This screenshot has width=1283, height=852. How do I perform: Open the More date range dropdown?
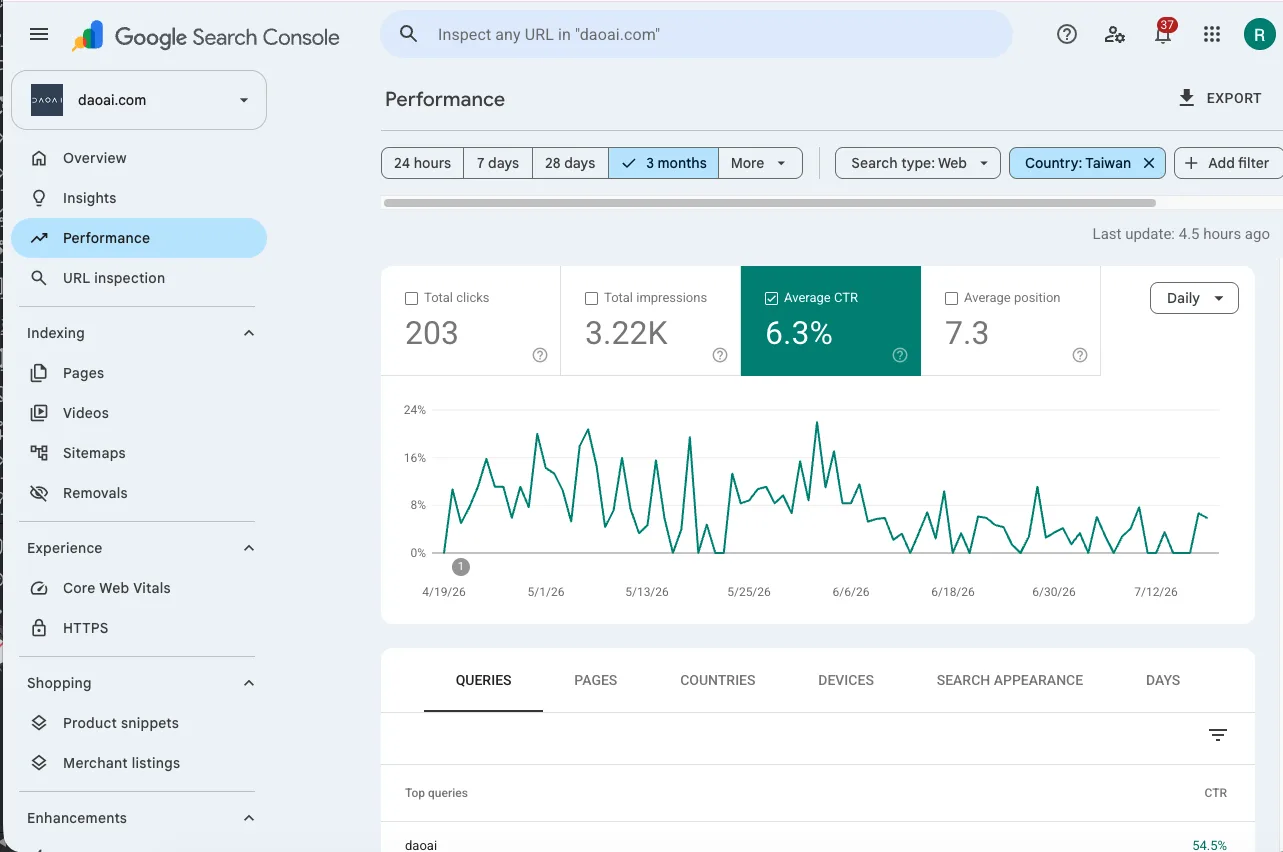pyautogui.click(x=760, y=163)
